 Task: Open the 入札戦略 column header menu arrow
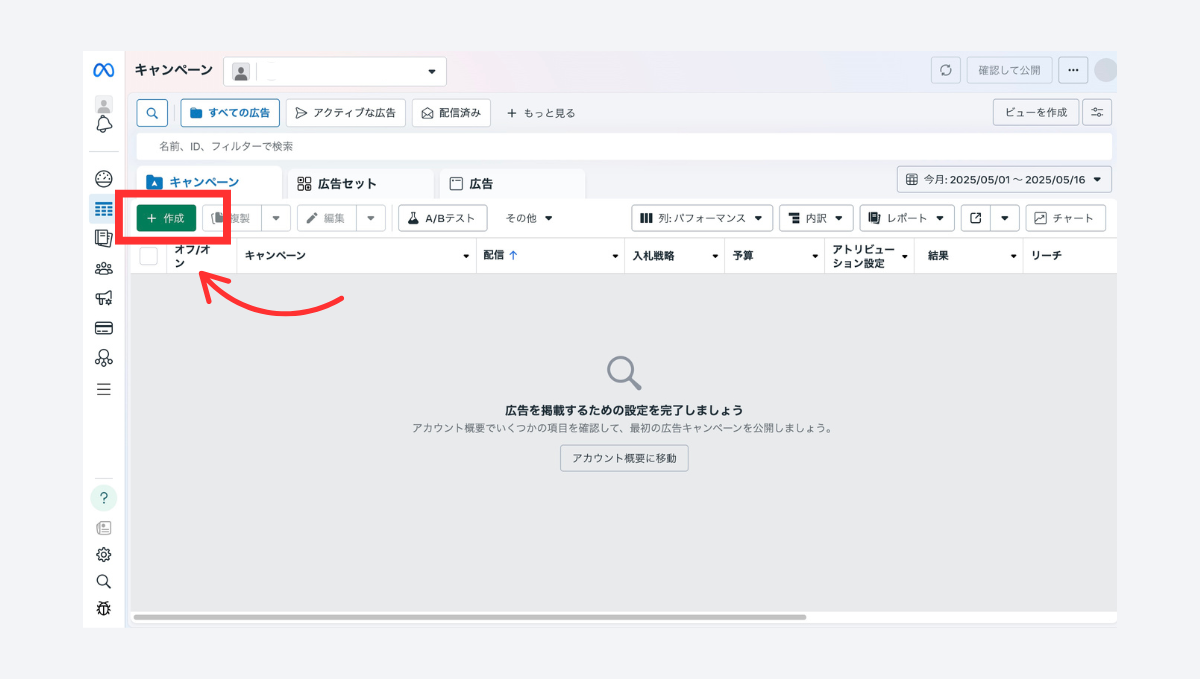(715, 257)
